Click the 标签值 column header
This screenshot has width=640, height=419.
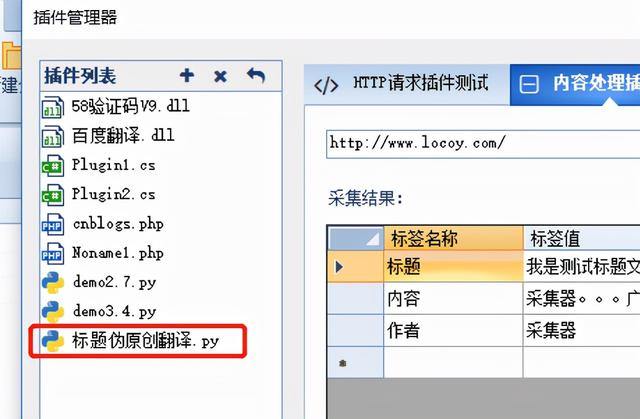tap(582, 238)
